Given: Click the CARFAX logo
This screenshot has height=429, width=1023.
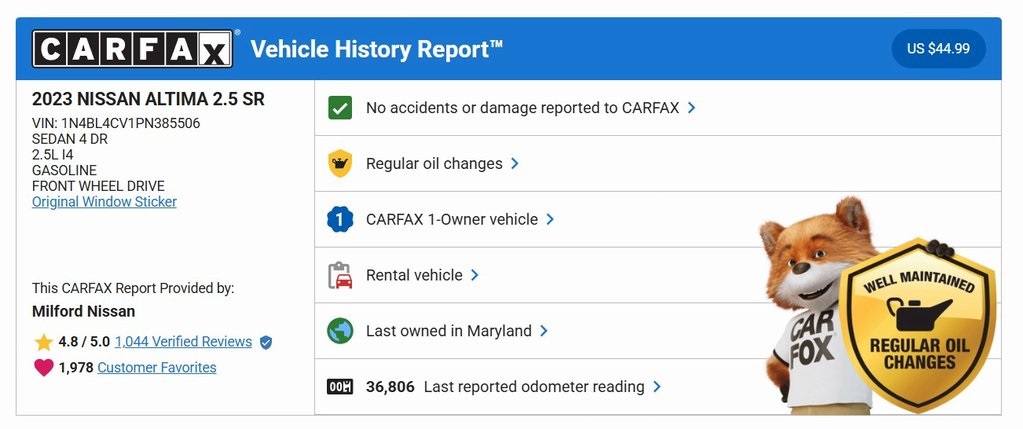Looking at the screenshot, I should 133,48.
